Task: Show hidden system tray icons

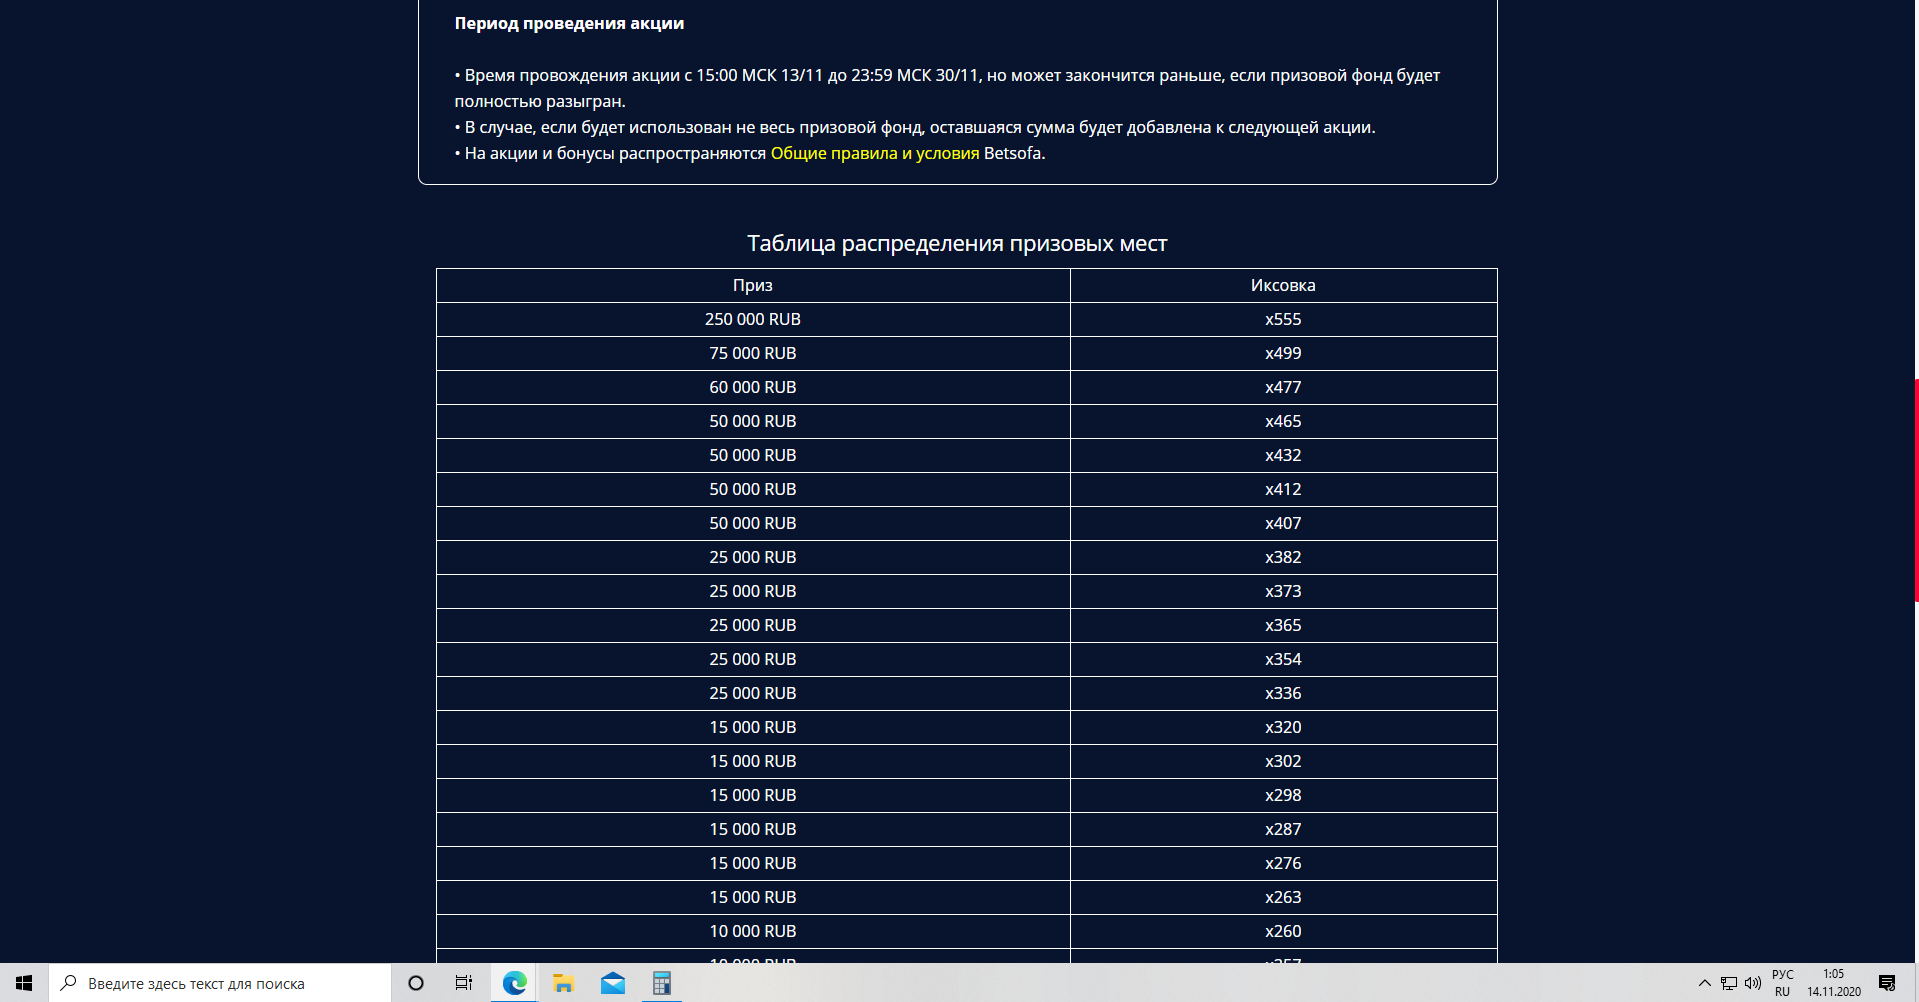Action: (x=1705, y=983)
